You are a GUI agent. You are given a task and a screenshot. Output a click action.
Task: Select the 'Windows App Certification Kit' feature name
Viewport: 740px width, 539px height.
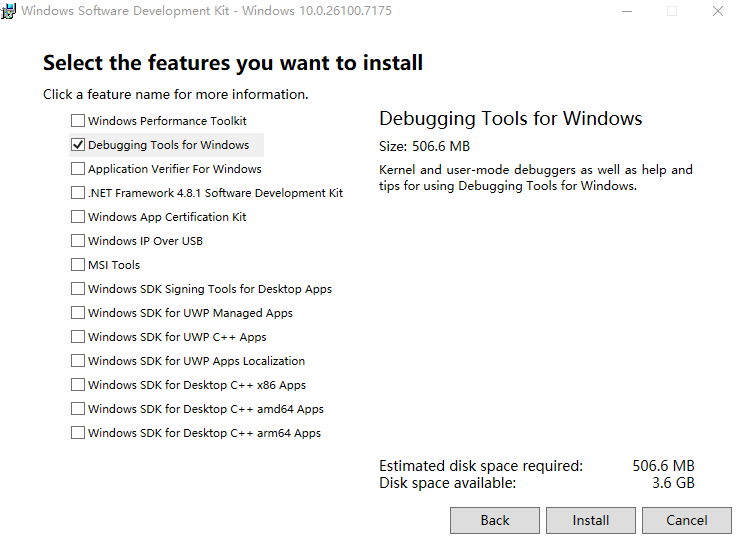click(167, 217)
